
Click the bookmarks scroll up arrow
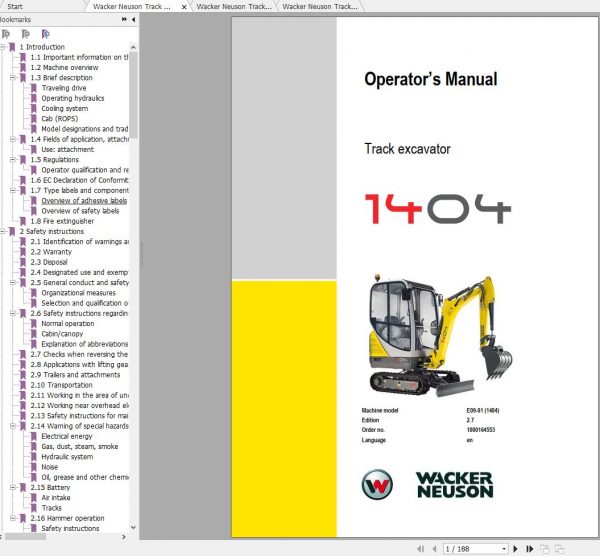(133, 47)
